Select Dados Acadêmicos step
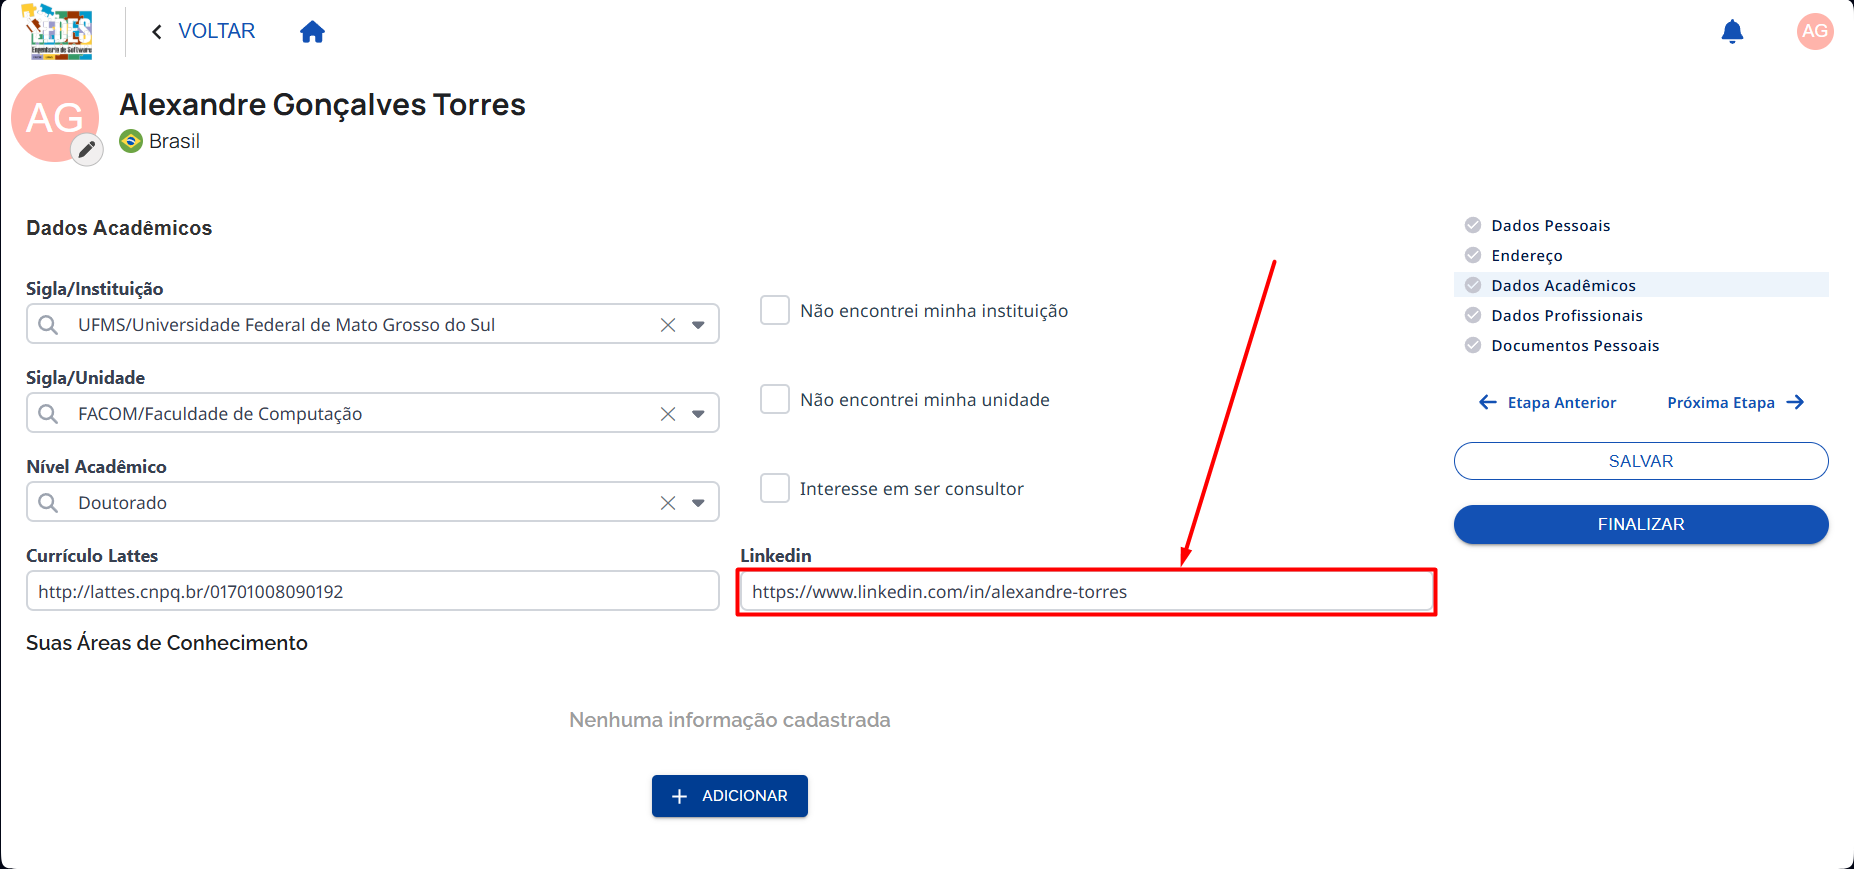1854x869 pixels. 1564,286
